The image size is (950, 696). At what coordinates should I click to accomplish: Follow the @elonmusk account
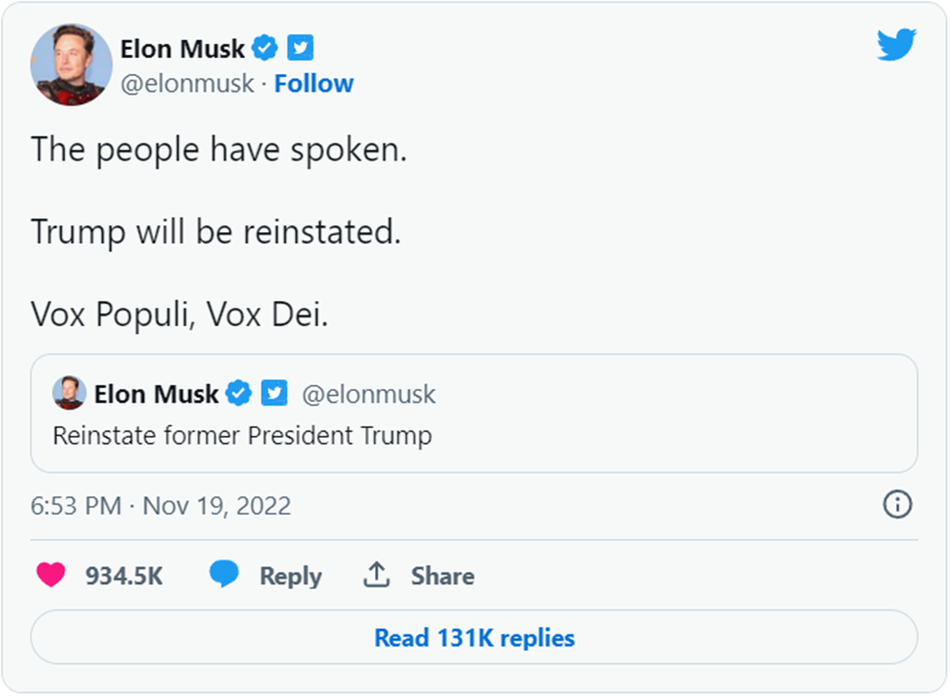point(314,84)
